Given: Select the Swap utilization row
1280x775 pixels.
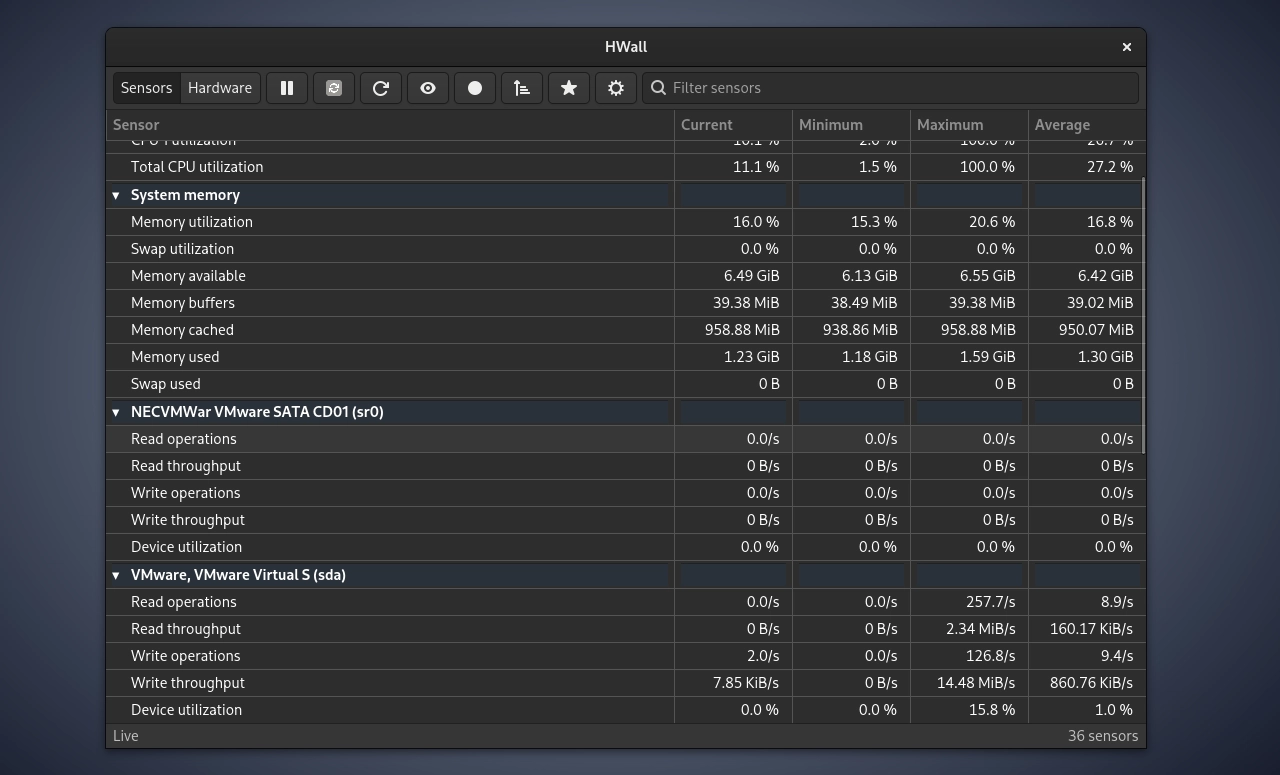Looking at the screenshot, I should [x=625, y=249].
